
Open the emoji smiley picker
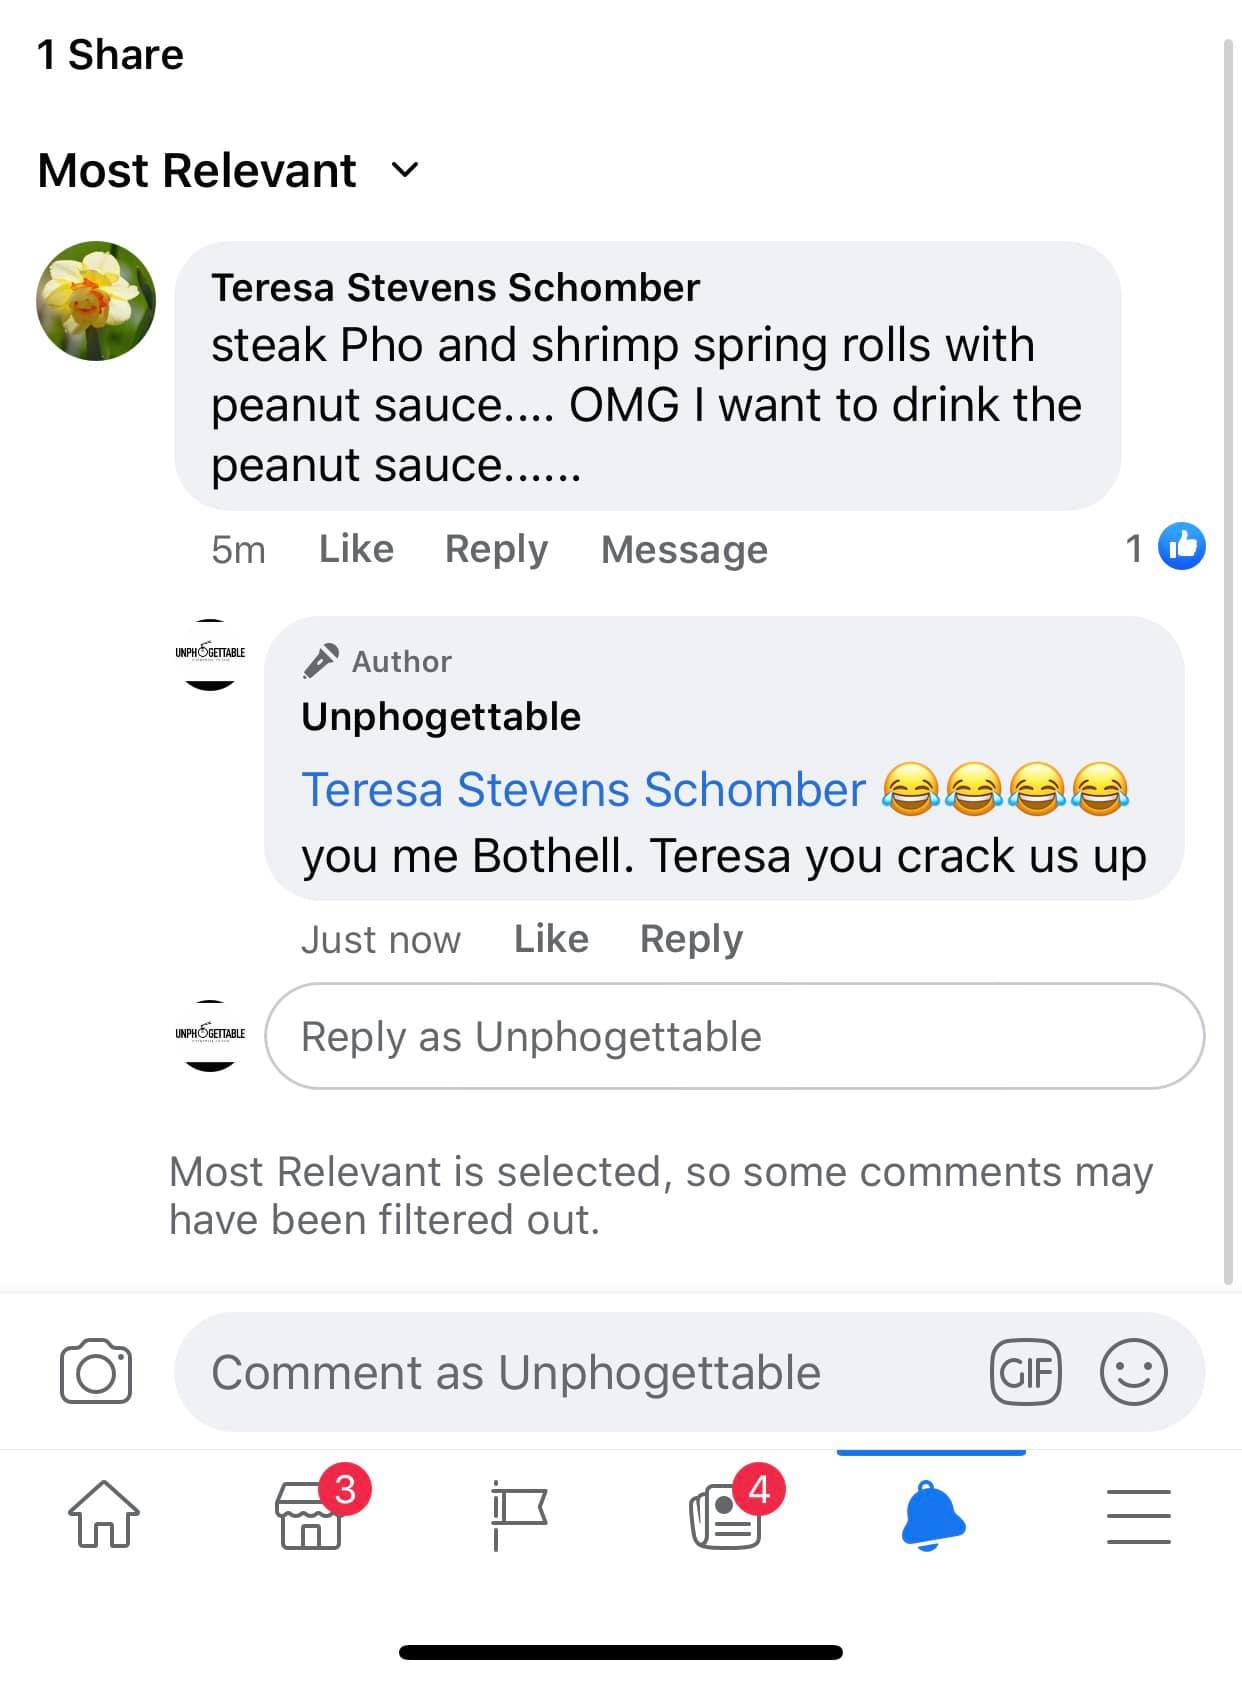[1133, 1372]
